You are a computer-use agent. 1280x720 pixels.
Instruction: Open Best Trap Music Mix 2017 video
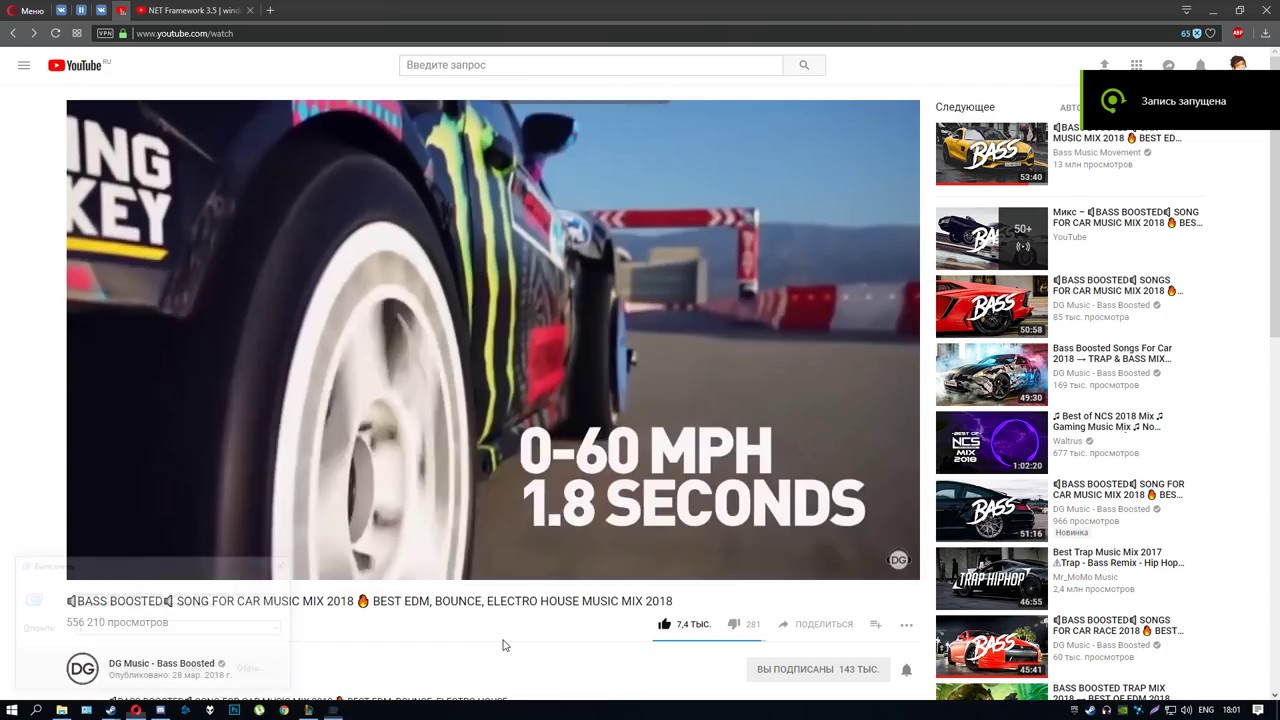coord(1118,558)
